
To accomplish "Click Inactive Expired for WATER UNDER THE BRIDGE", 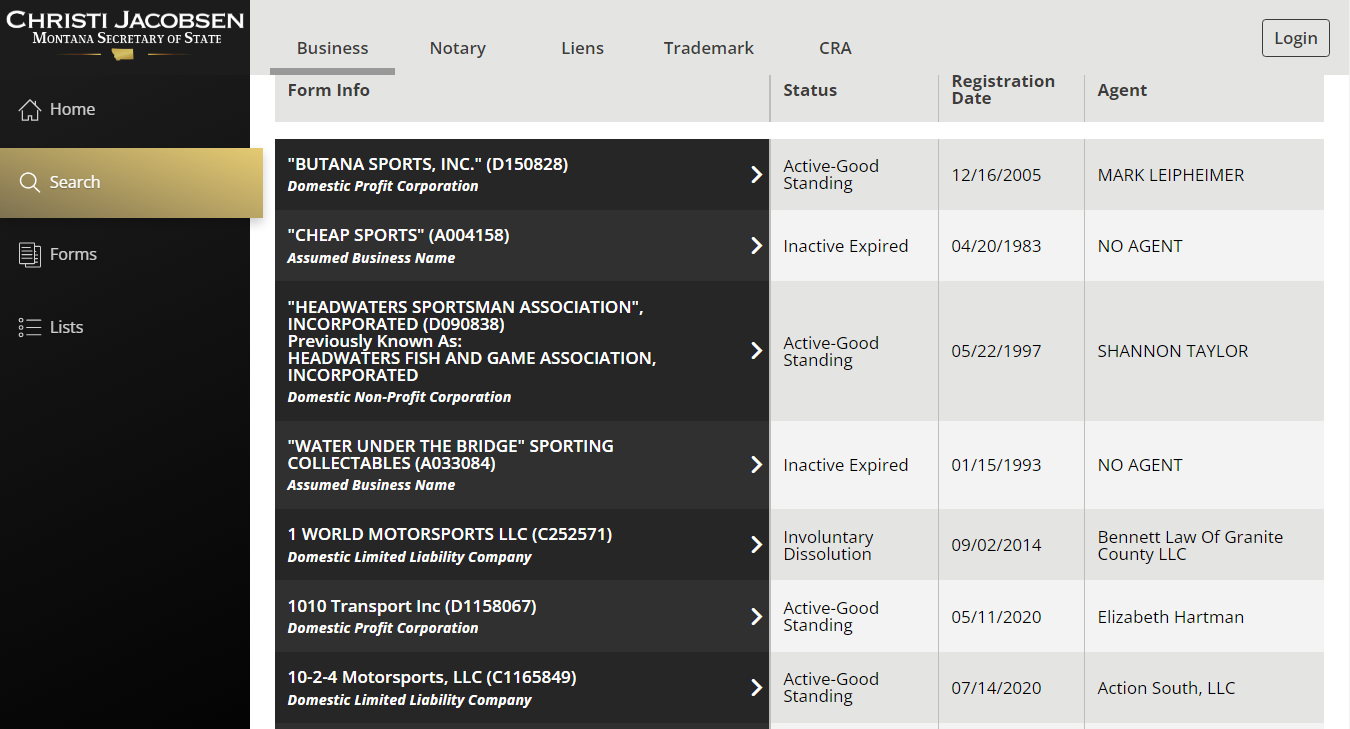I will [846, 465].
